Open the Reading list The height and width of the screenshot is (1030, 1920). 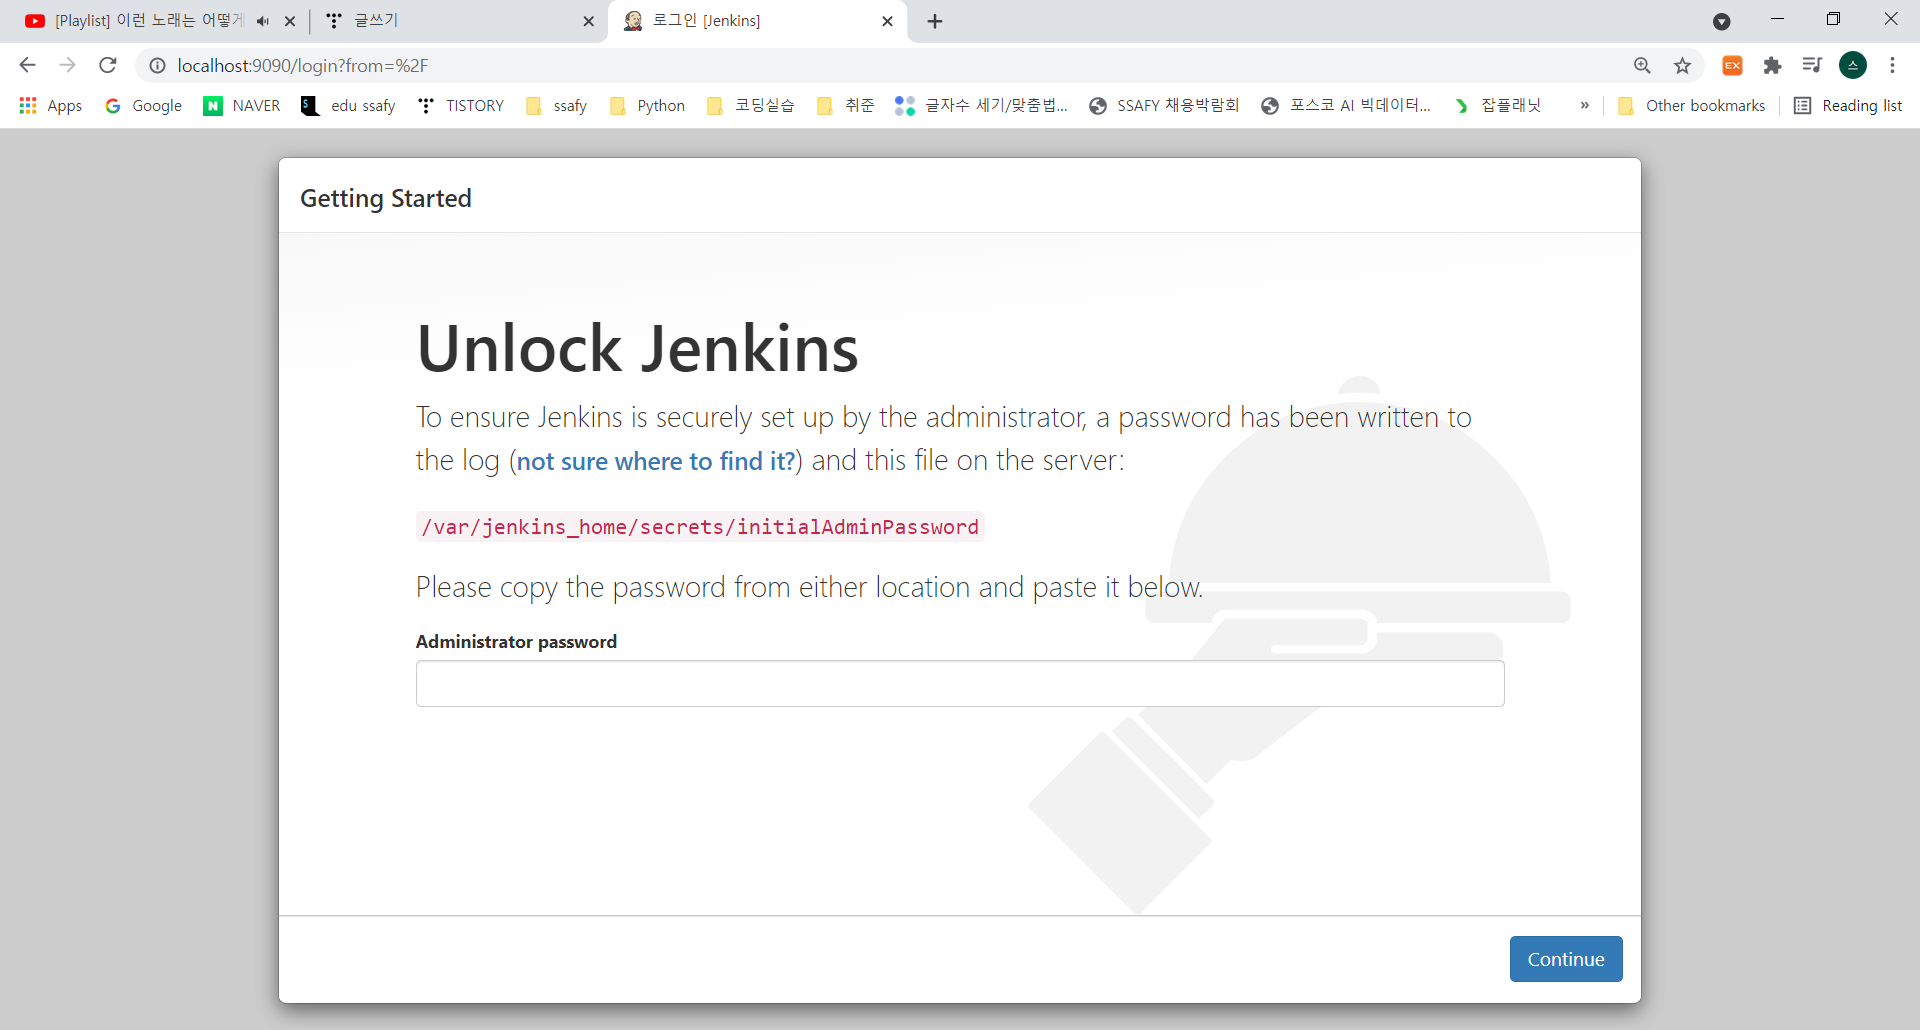click(1848, 105)
